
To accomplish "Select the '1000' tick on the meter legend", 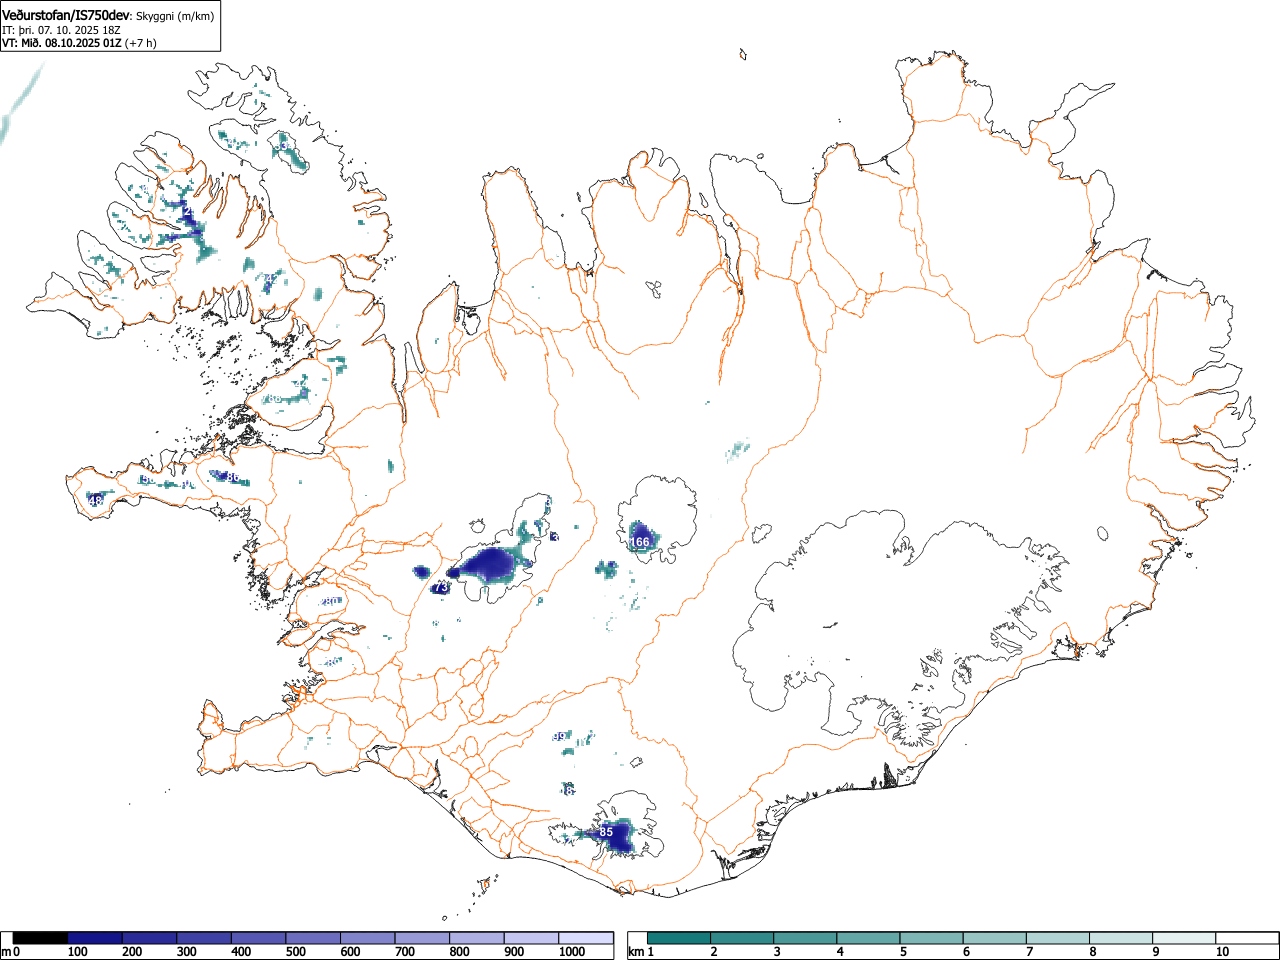I will click(573, 952).
